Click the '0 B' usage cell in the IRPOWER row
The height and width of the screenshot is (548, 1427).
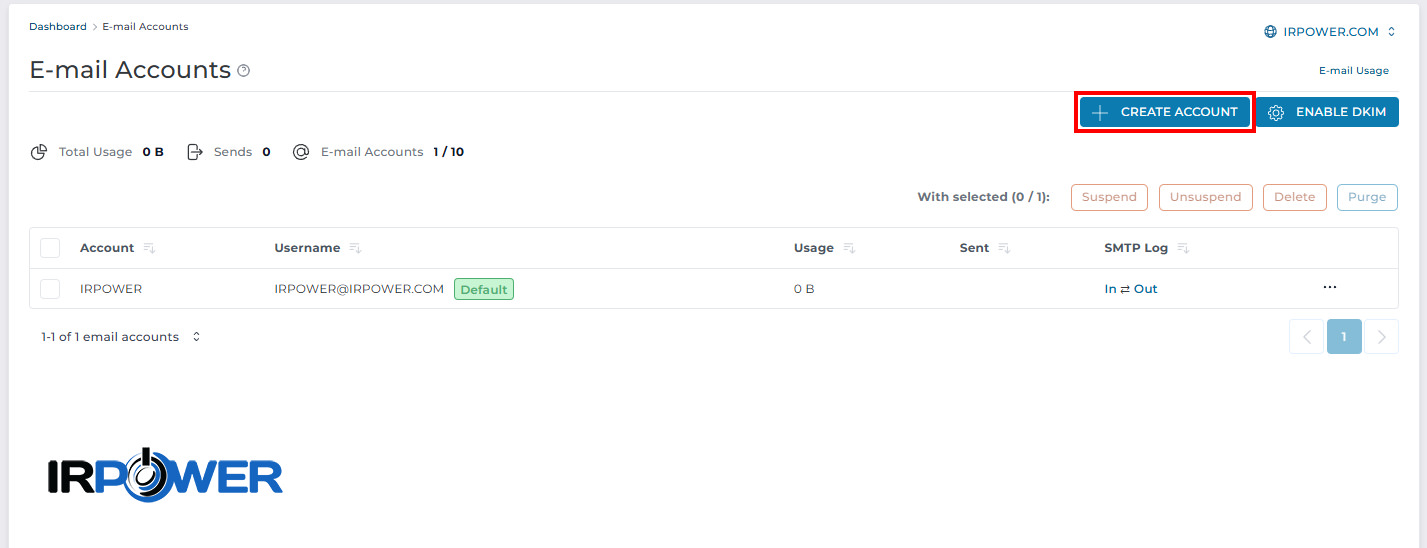pyautogui.click(x=804, y=289)
